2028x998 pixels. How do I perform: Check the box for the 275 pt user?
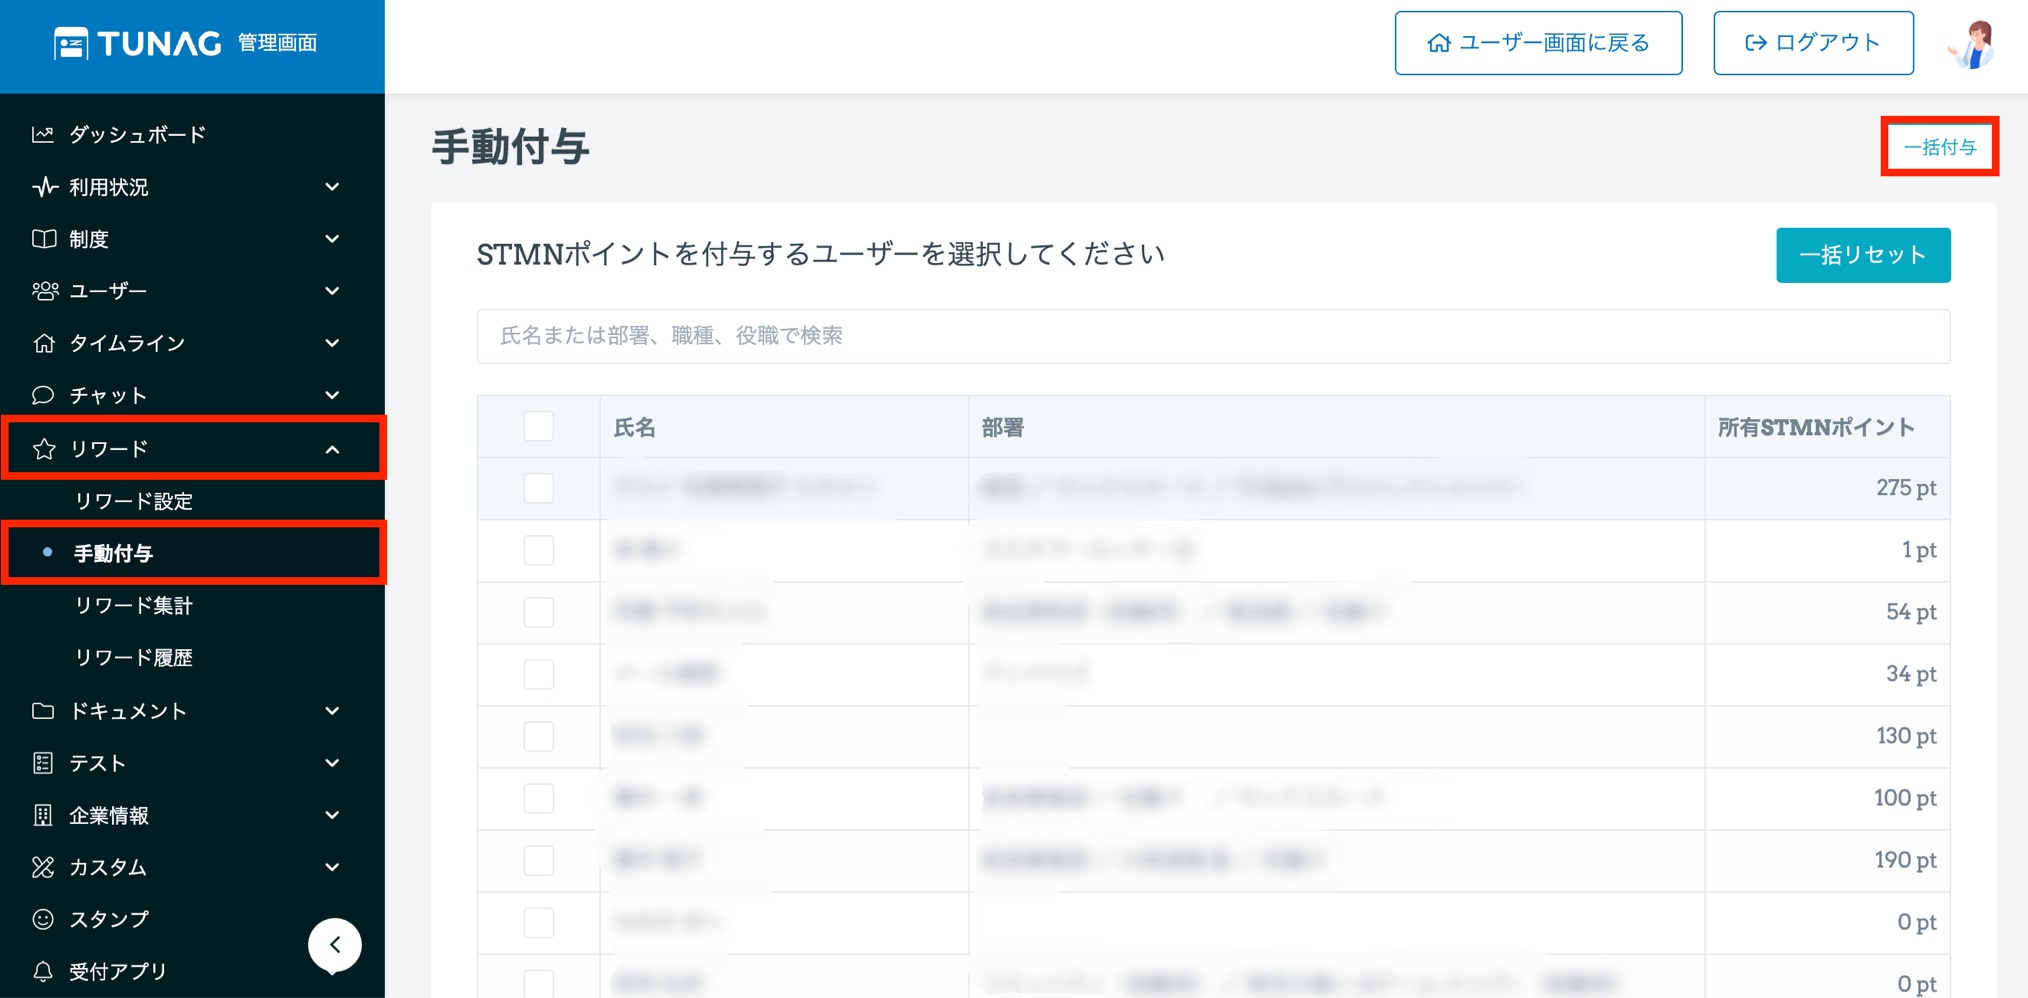pyautogui.click(x=539, y=488)
